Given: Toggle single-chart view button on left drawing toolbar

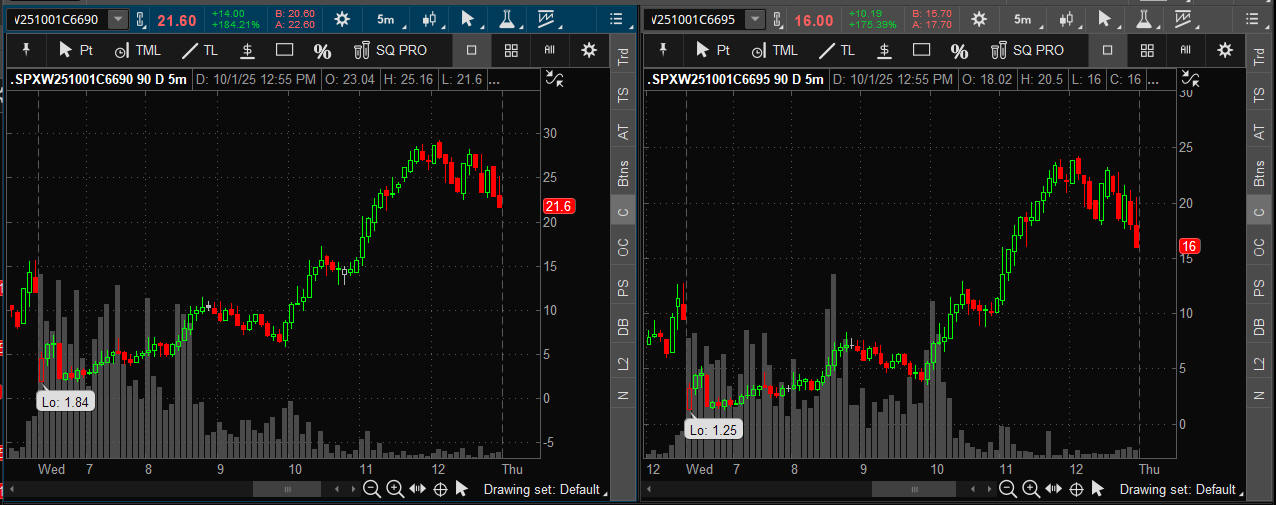Looking at the screenshot, I should click(471, 50).
